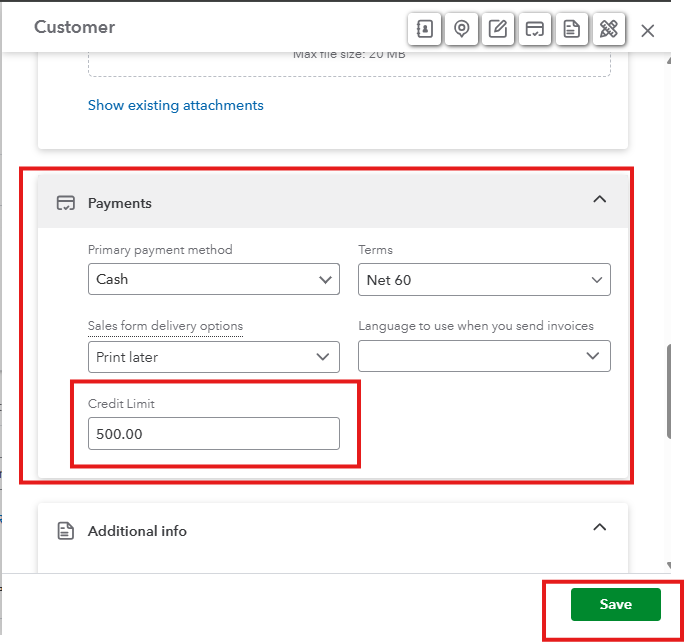The height and width of the screenshot is (642, 685).
Task: Click the Sales form delivery options label
Action: (x=165, y=326)
